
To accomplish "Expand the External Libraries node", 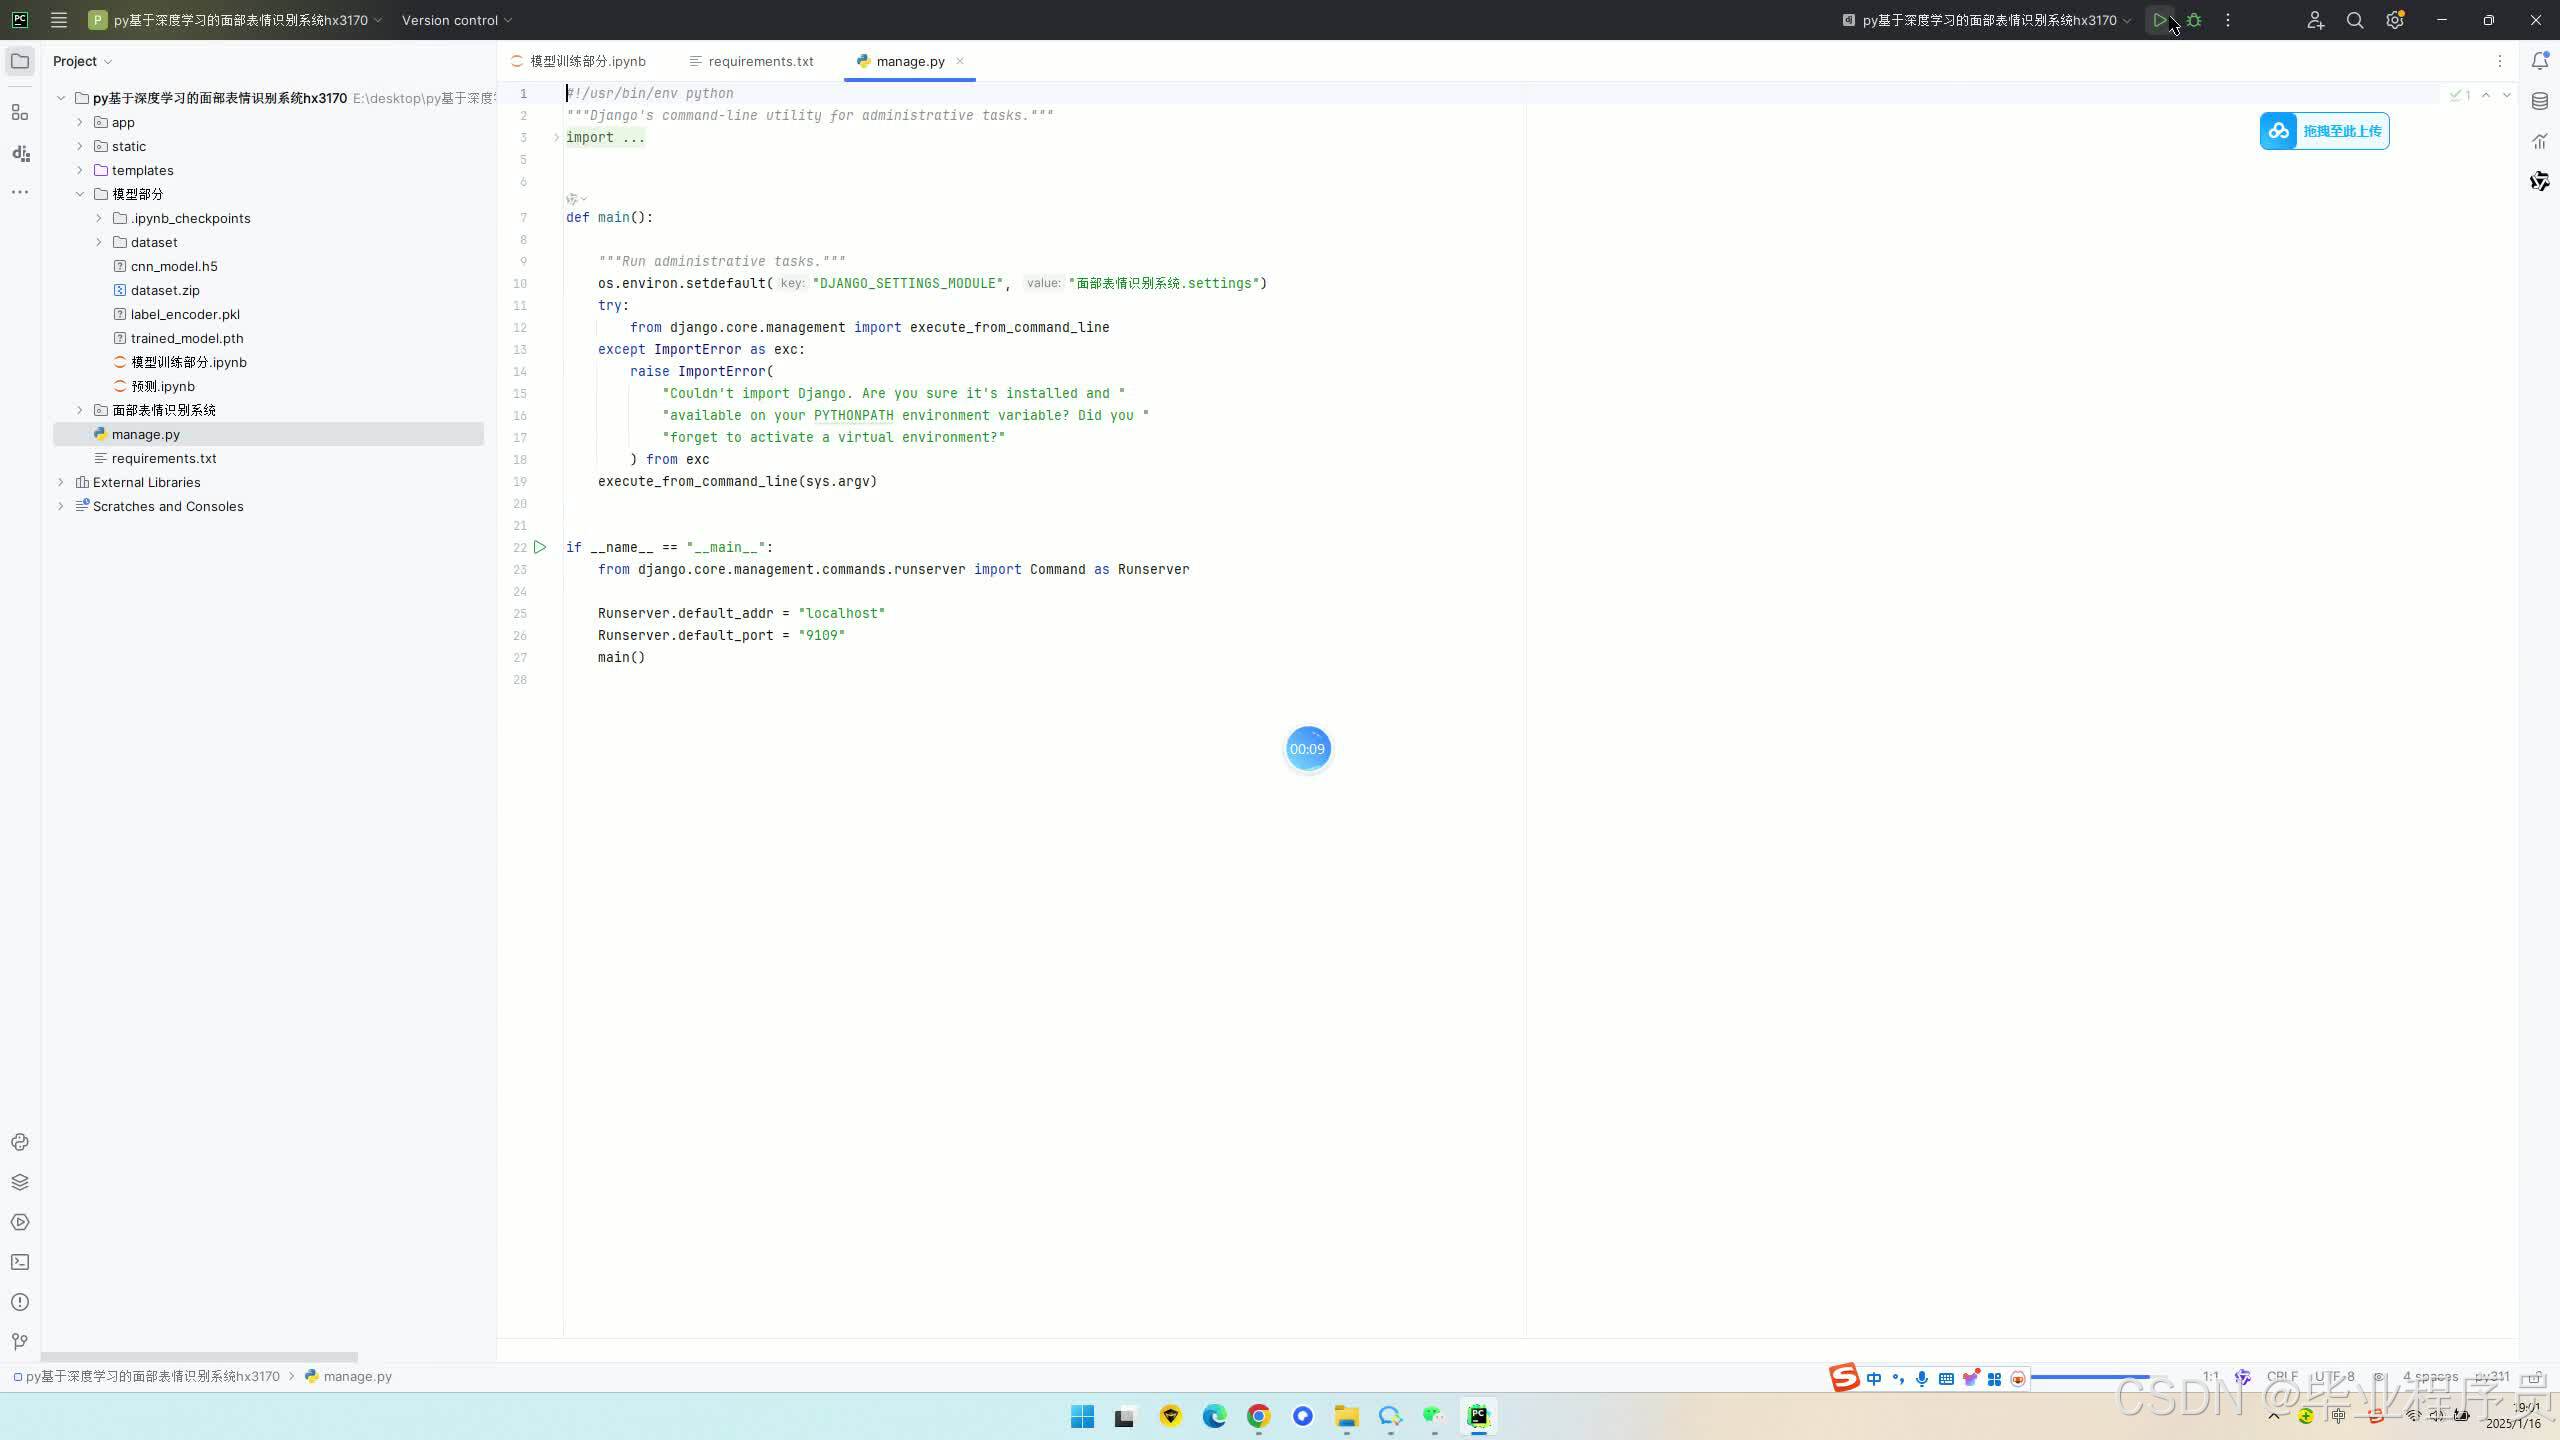I will pos(61,482).
